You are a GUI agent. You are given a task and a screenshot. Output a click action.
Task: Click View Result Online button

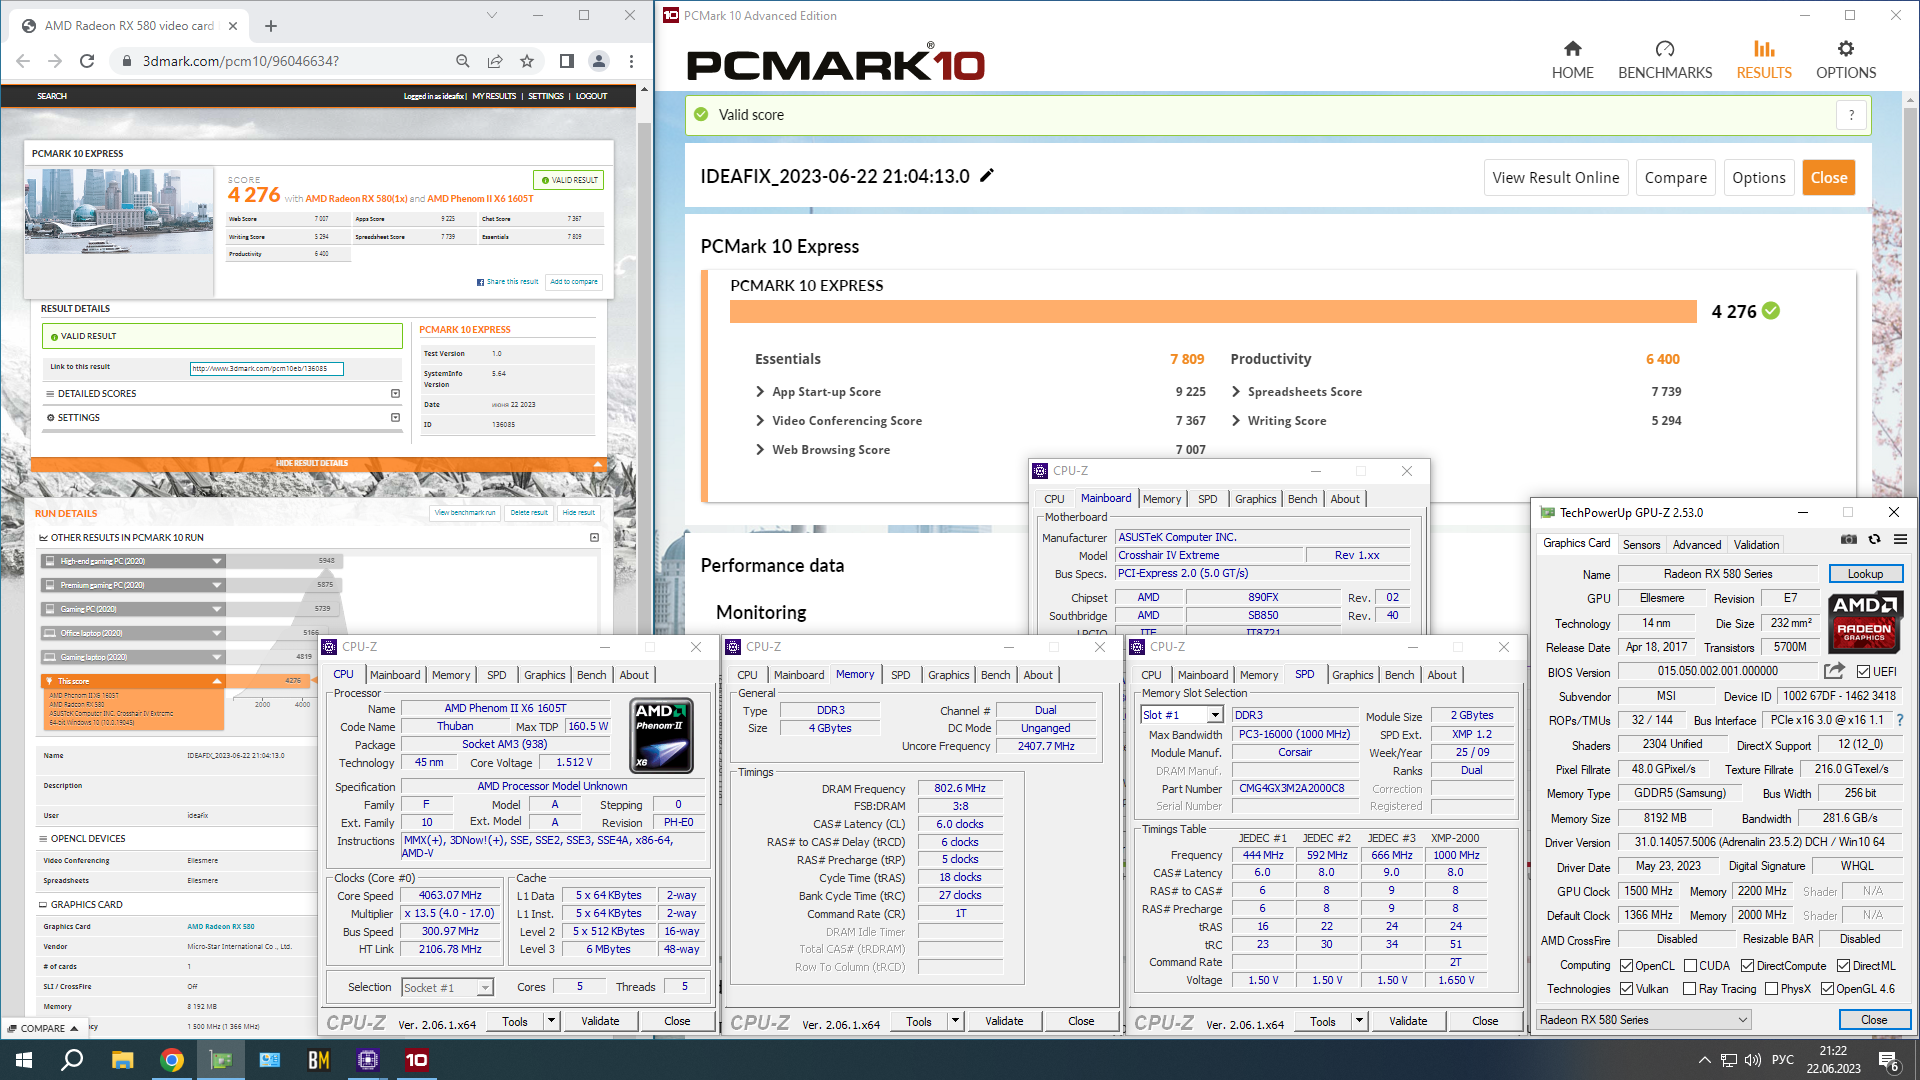click(1555, 178)
